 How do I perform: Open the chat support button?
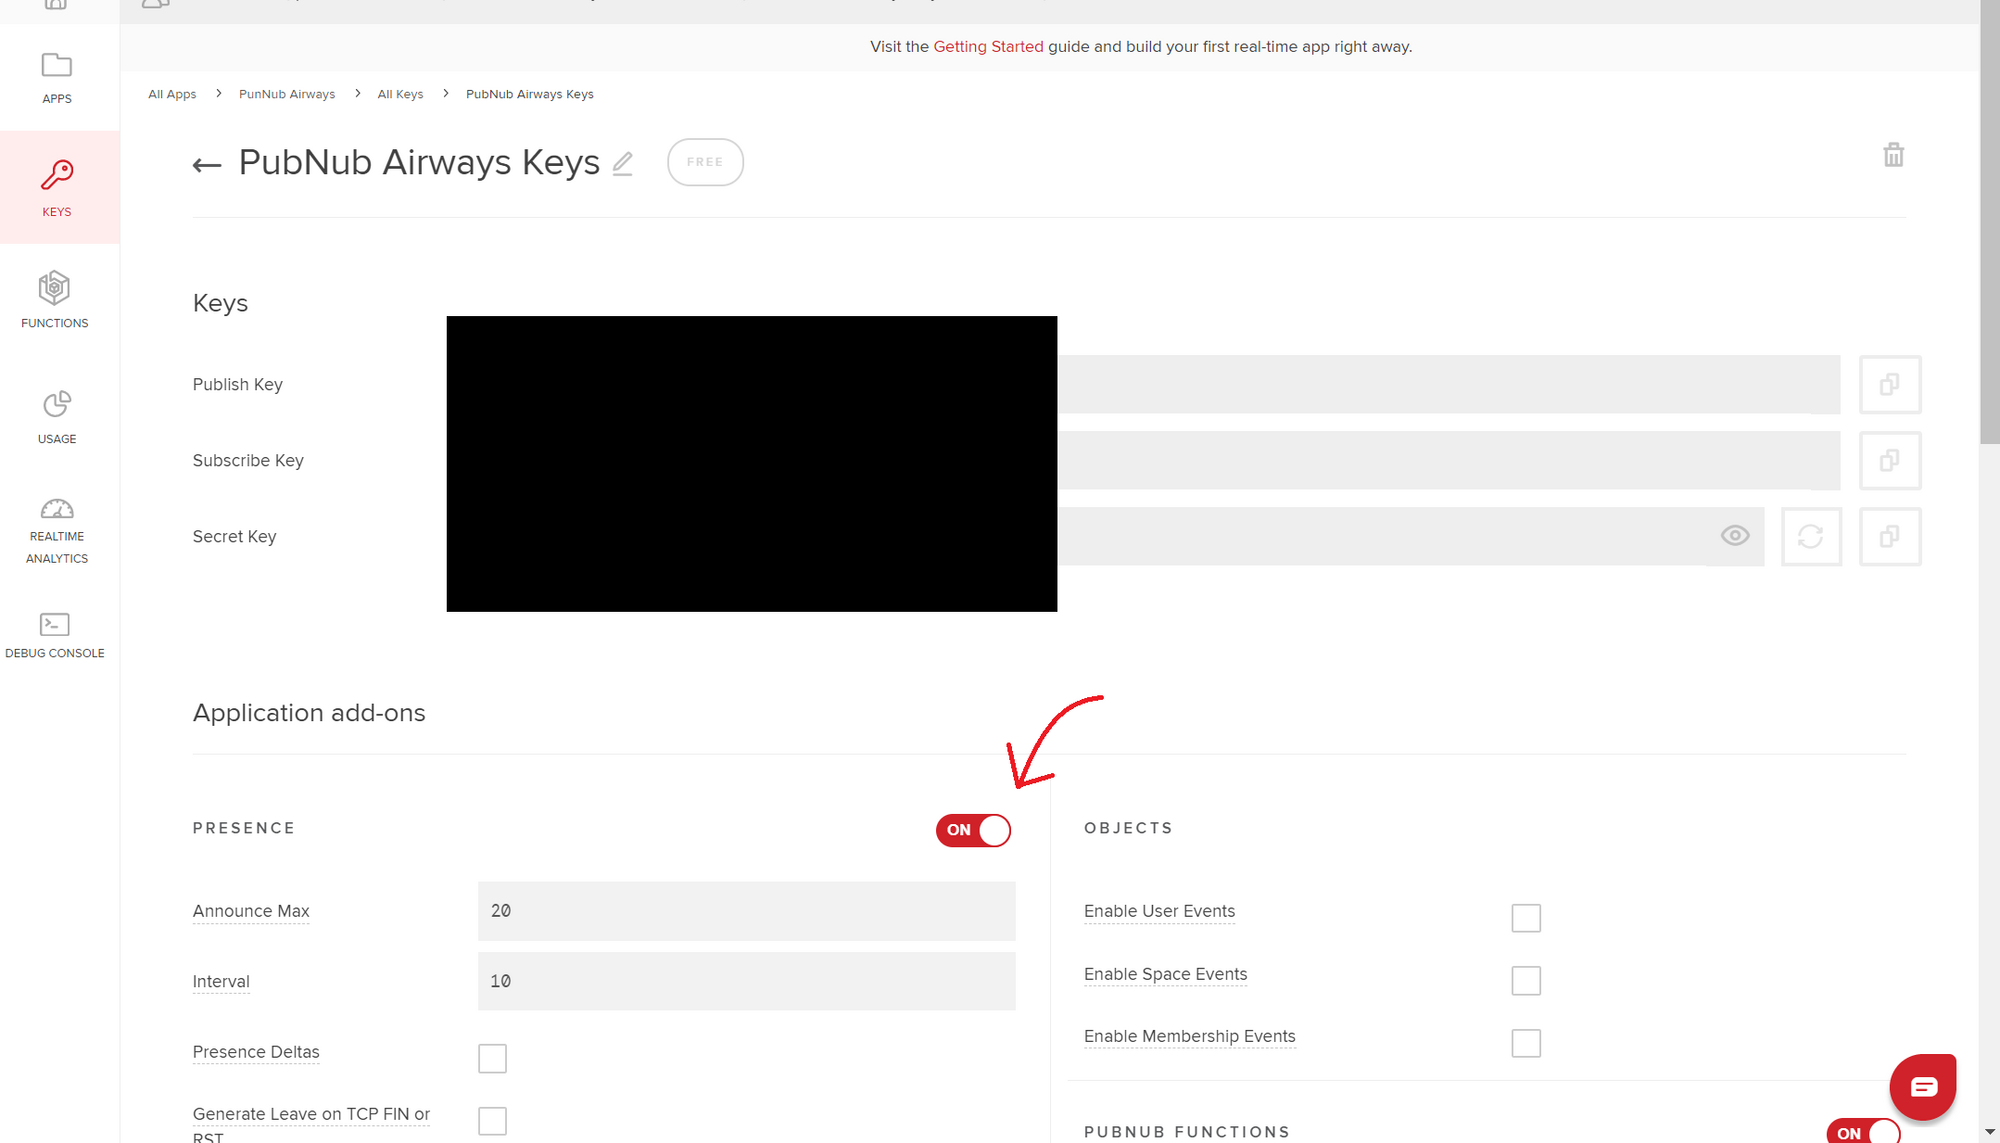pyautogui.click(x=1922, y=1087)
